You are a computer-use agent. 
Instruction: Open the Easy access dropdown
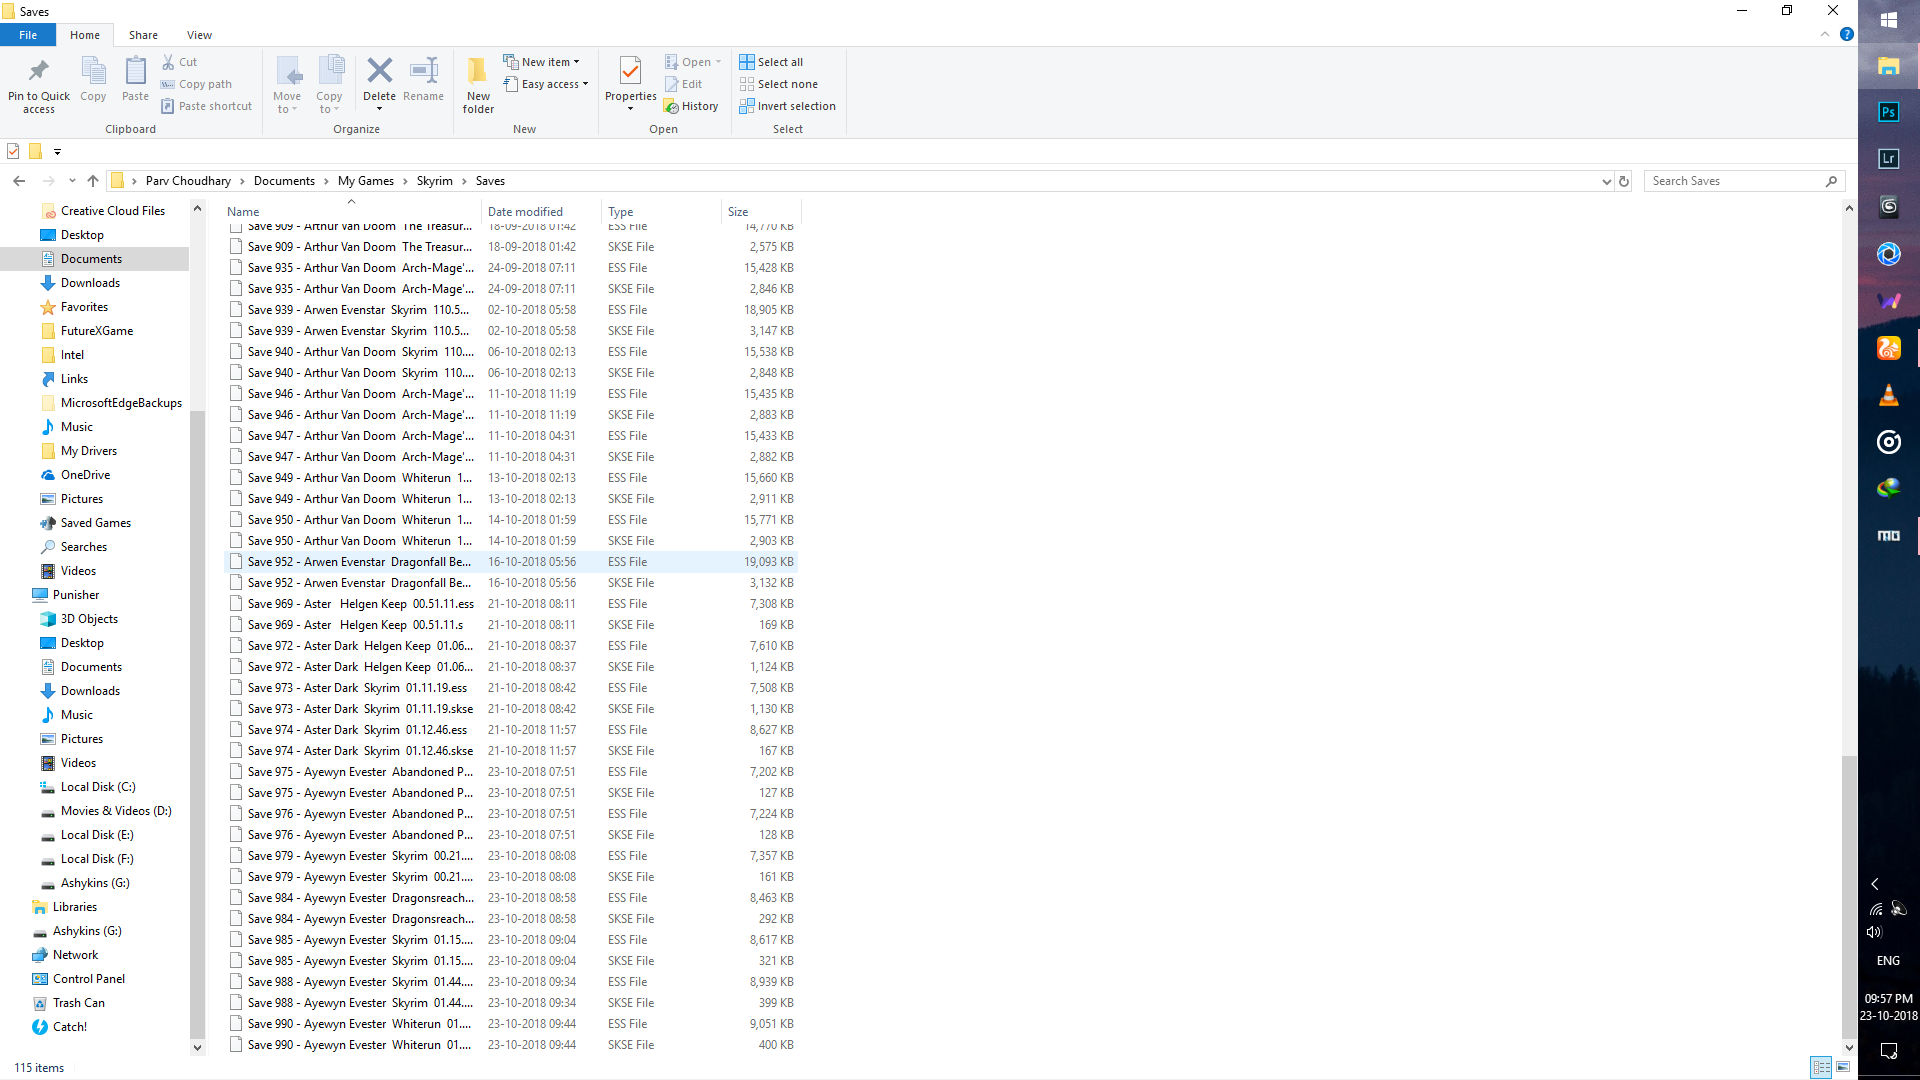pyautogui.click(x=546, y=84)
